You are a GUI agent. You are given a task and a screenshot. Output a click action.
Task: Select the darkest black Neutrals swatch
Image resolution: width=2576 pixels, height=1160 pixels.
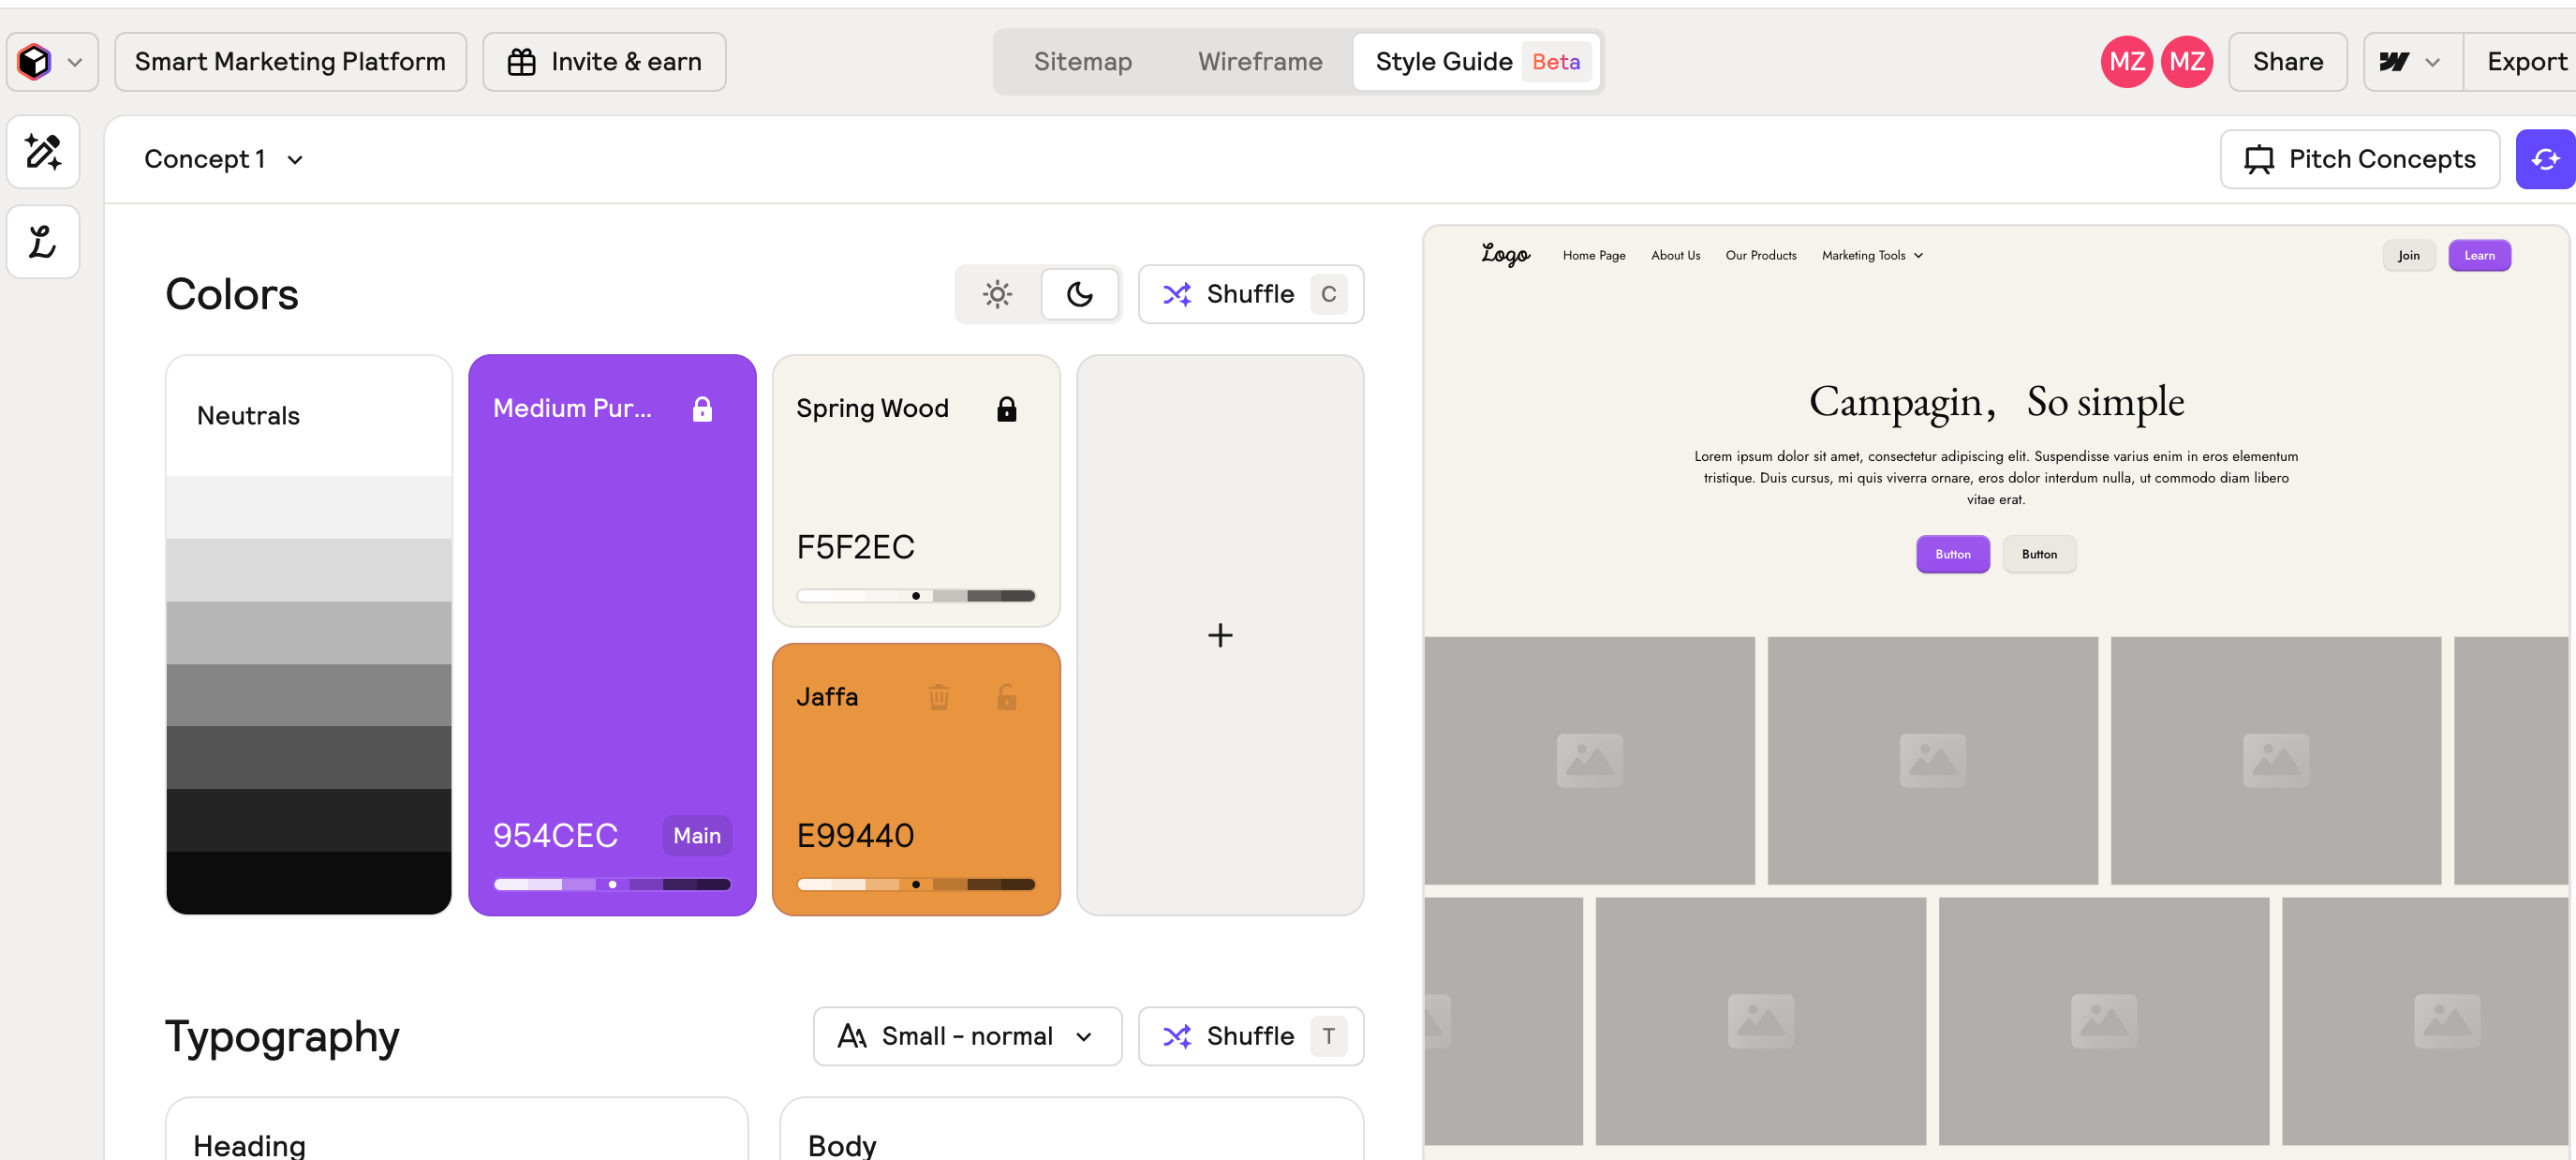(309, 882)
